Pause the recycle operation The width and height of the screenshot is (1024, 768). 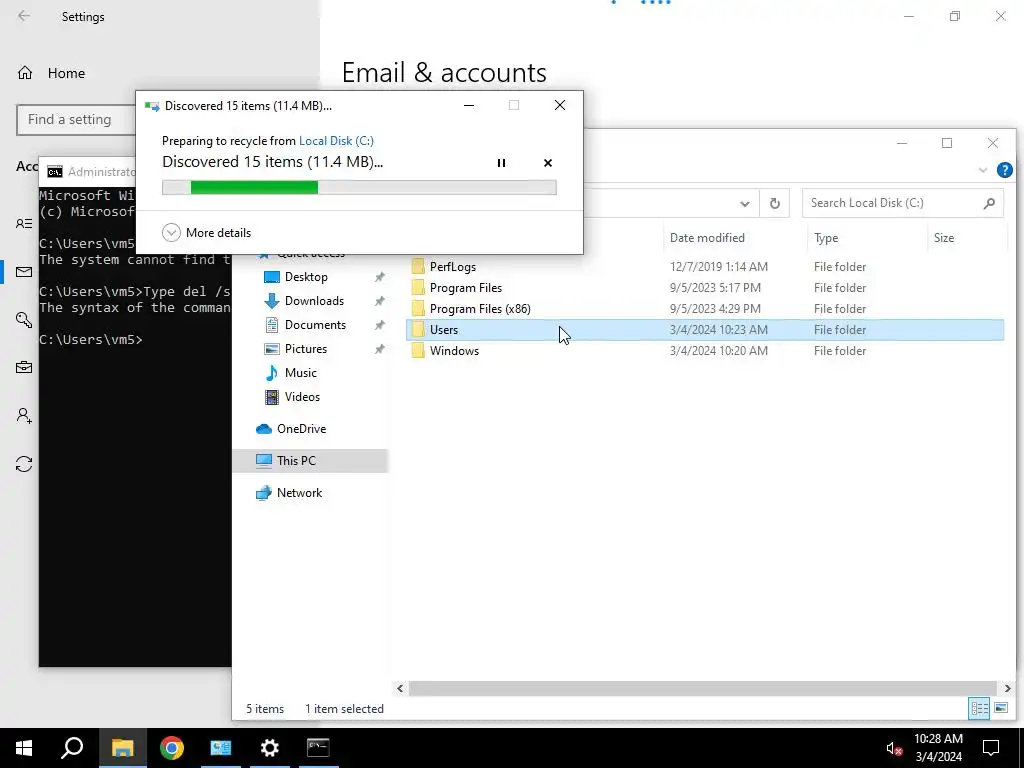501,163
